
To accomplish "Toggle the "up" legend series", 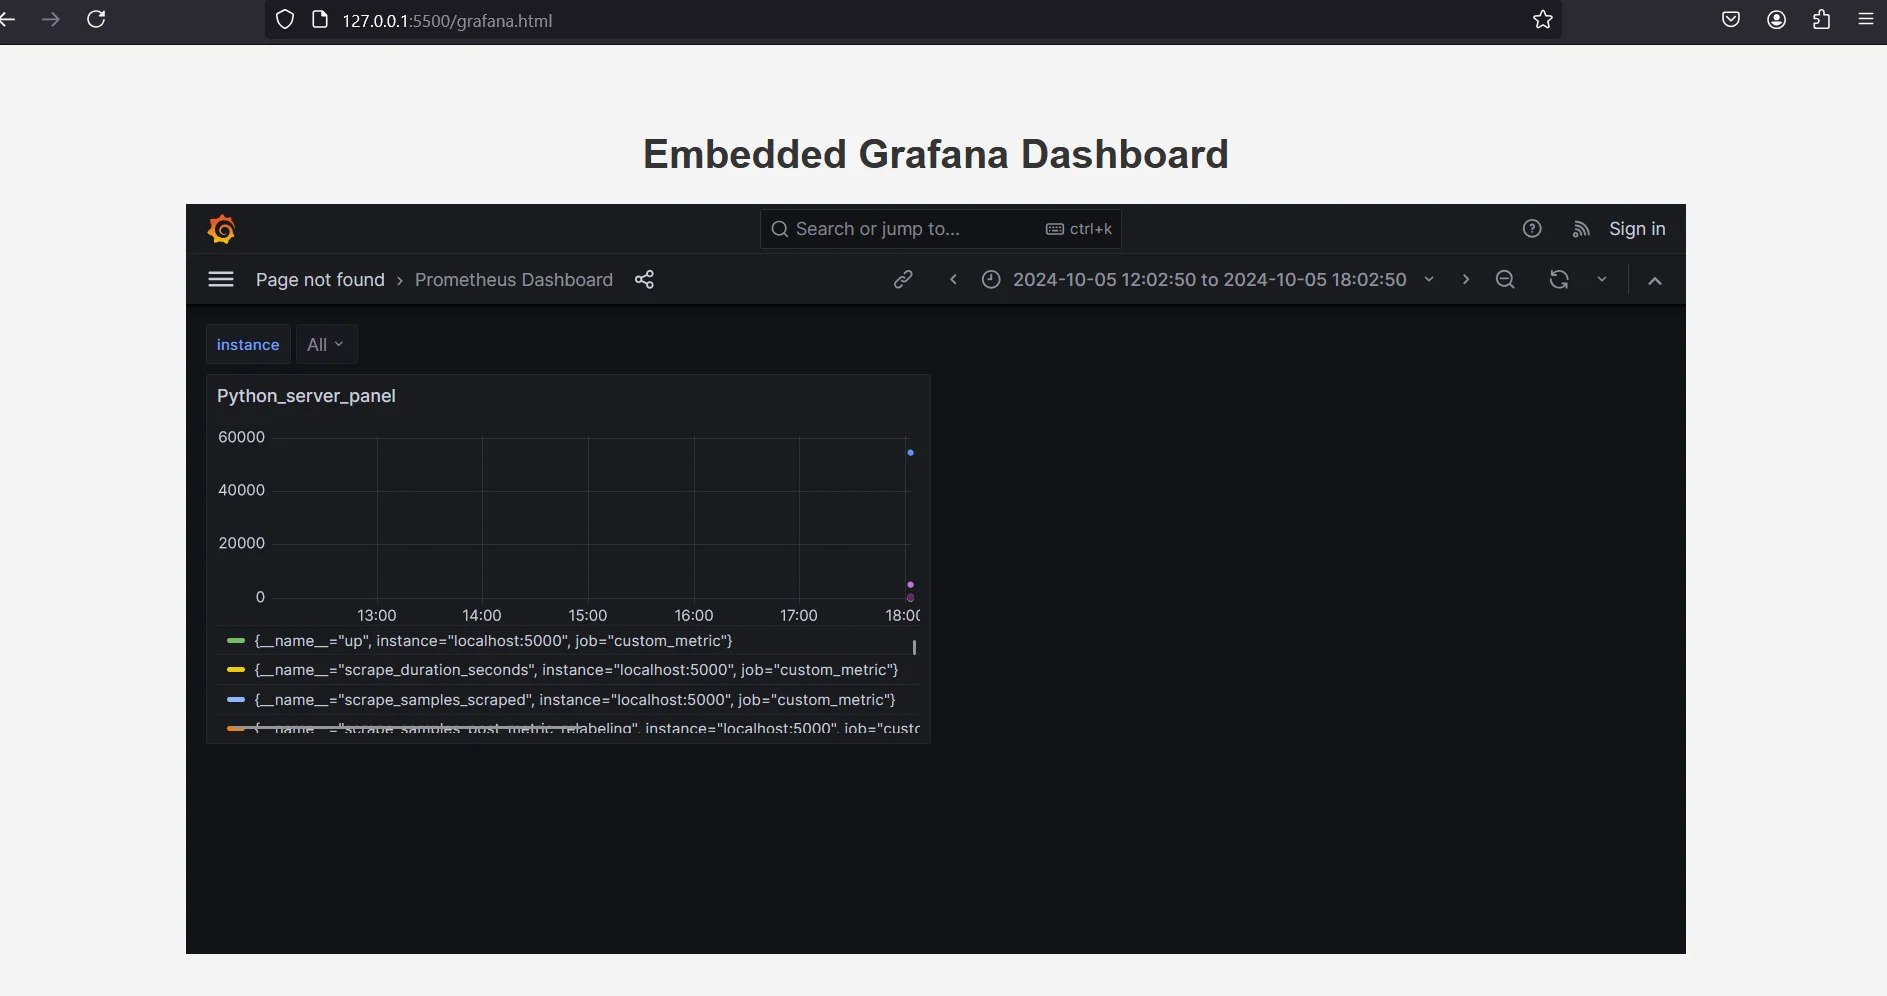I will point(494,640).
